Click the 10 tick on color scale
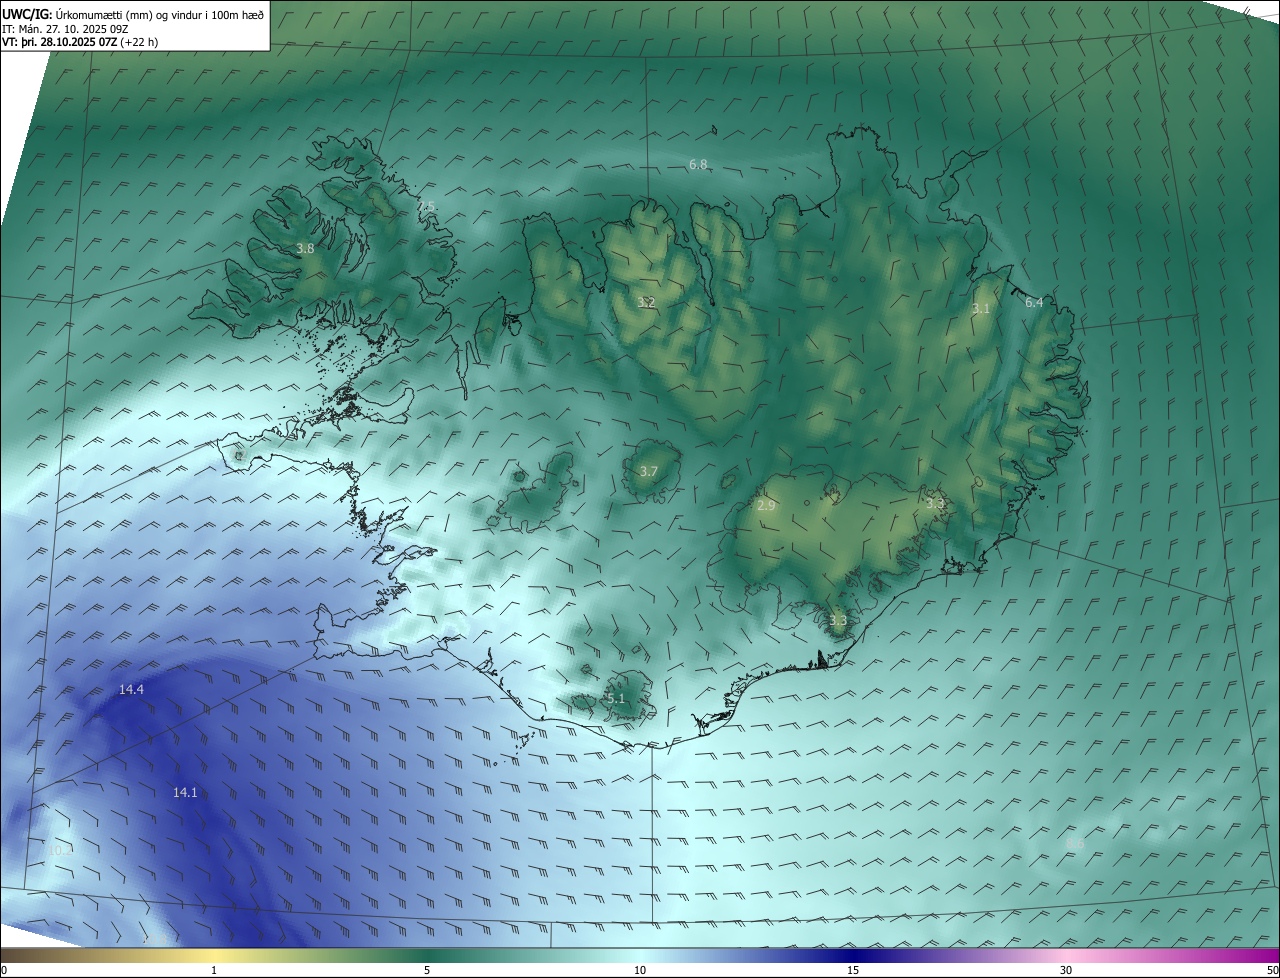The width and height of the screenshot is (1280, 978). point(640,970)
